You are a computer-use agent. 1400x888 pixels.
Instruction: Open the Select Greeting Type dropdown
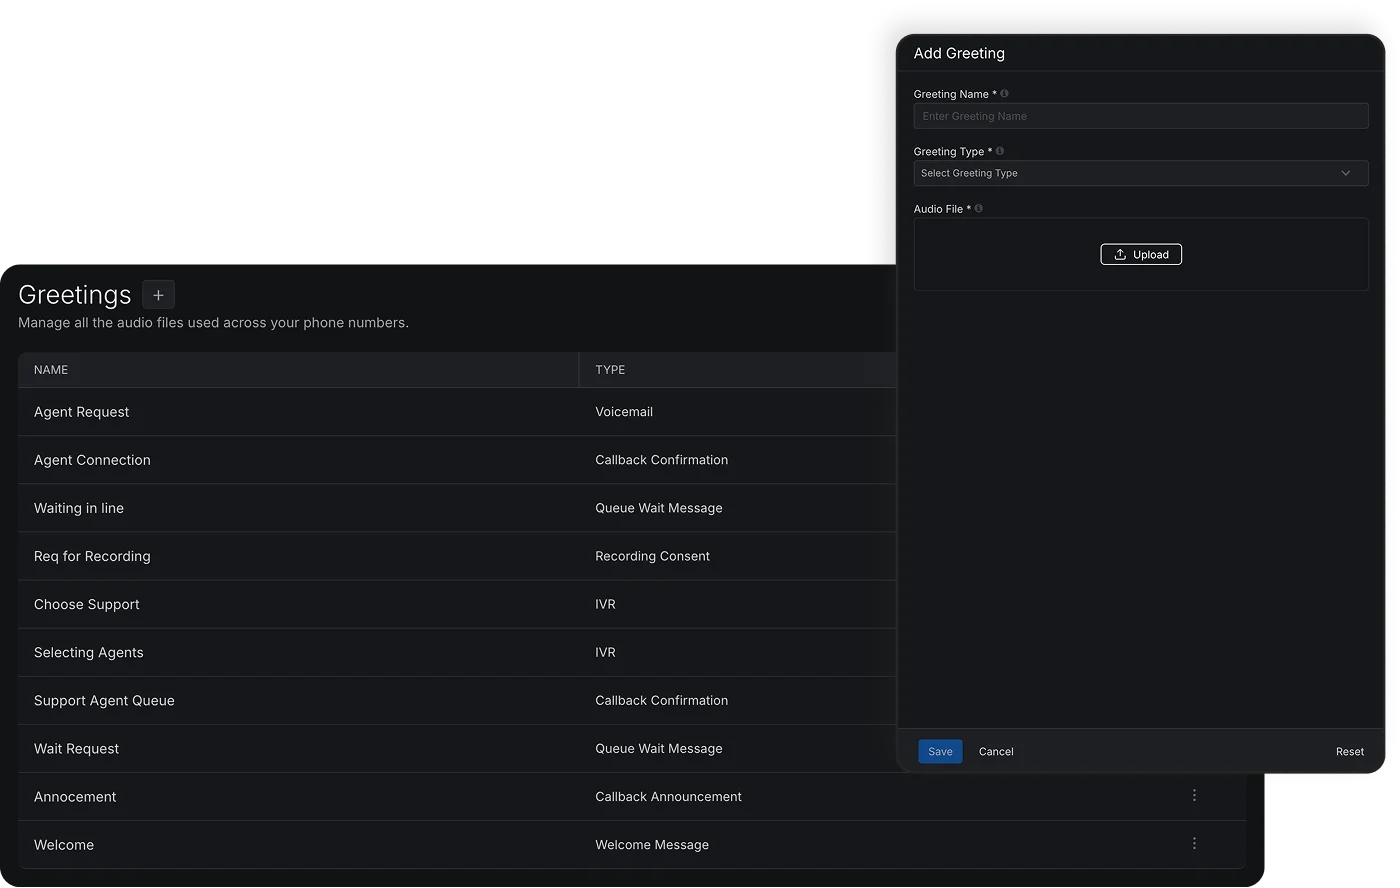(1141, 173)
